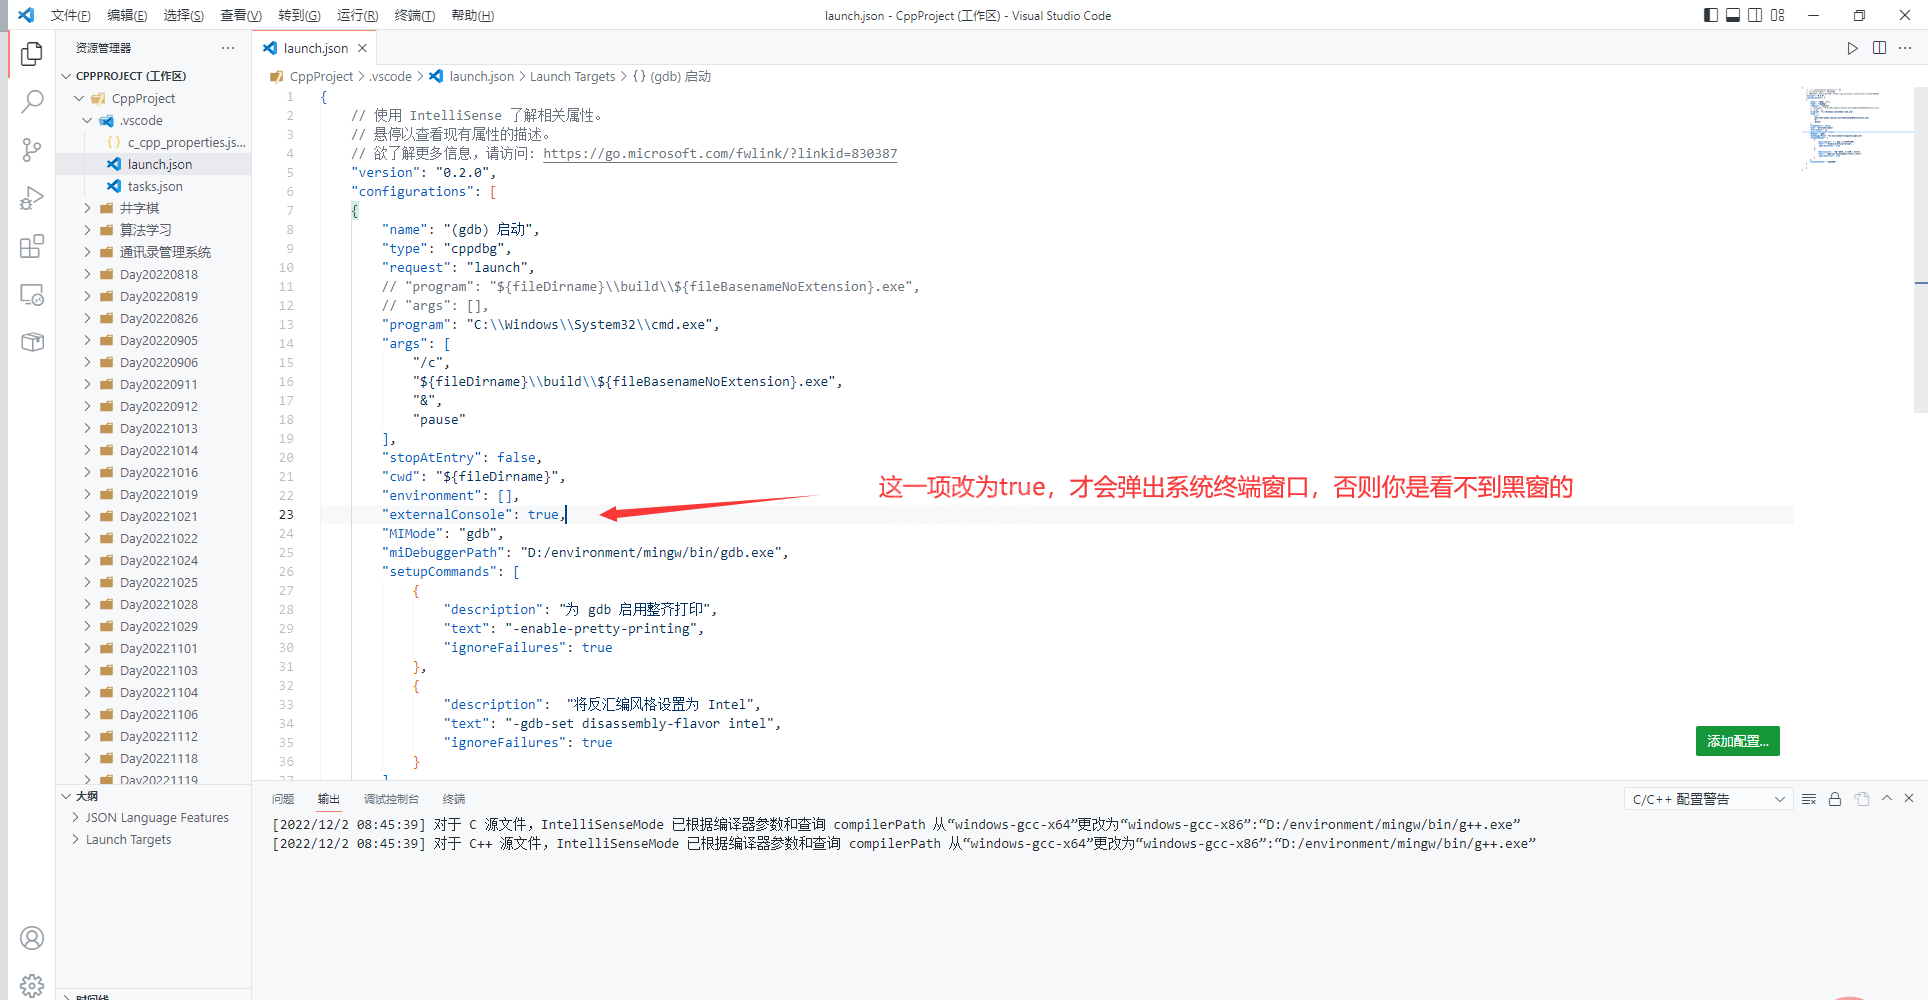Click (gdb) 启动 breadcrumb item
The width and height of the screenshot is (1928, 1000).
pos(672,76)
